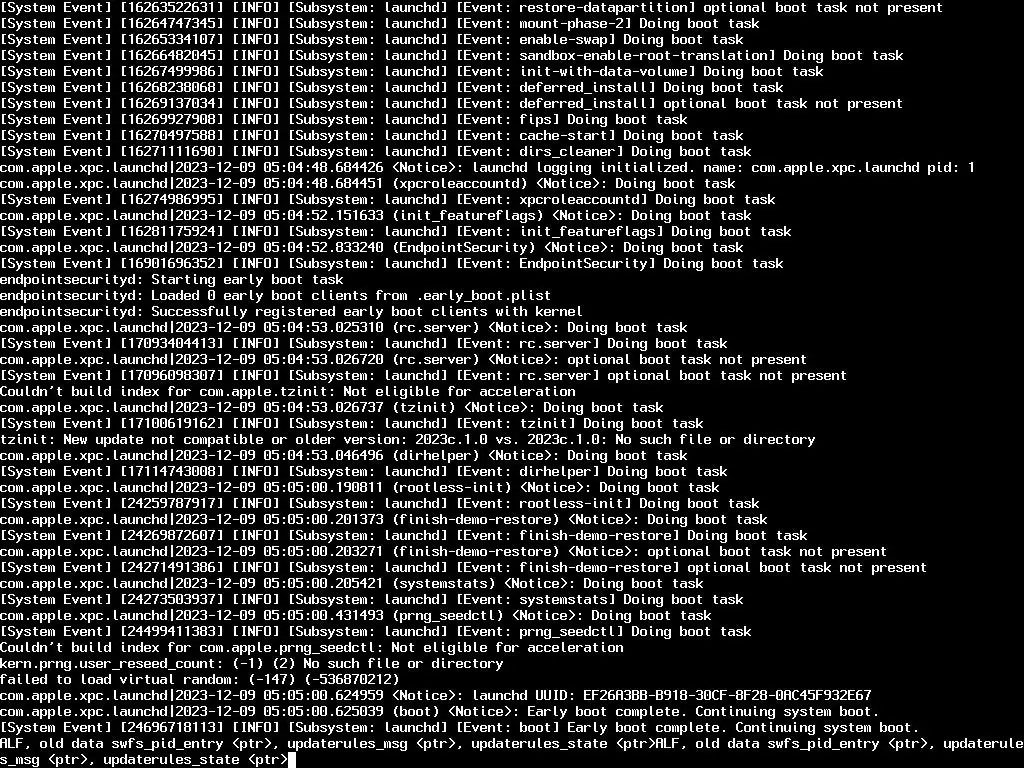Select the tzinit '2023c.1.0' version message
The image size is (1024, 768).
[x=408, y=440]
